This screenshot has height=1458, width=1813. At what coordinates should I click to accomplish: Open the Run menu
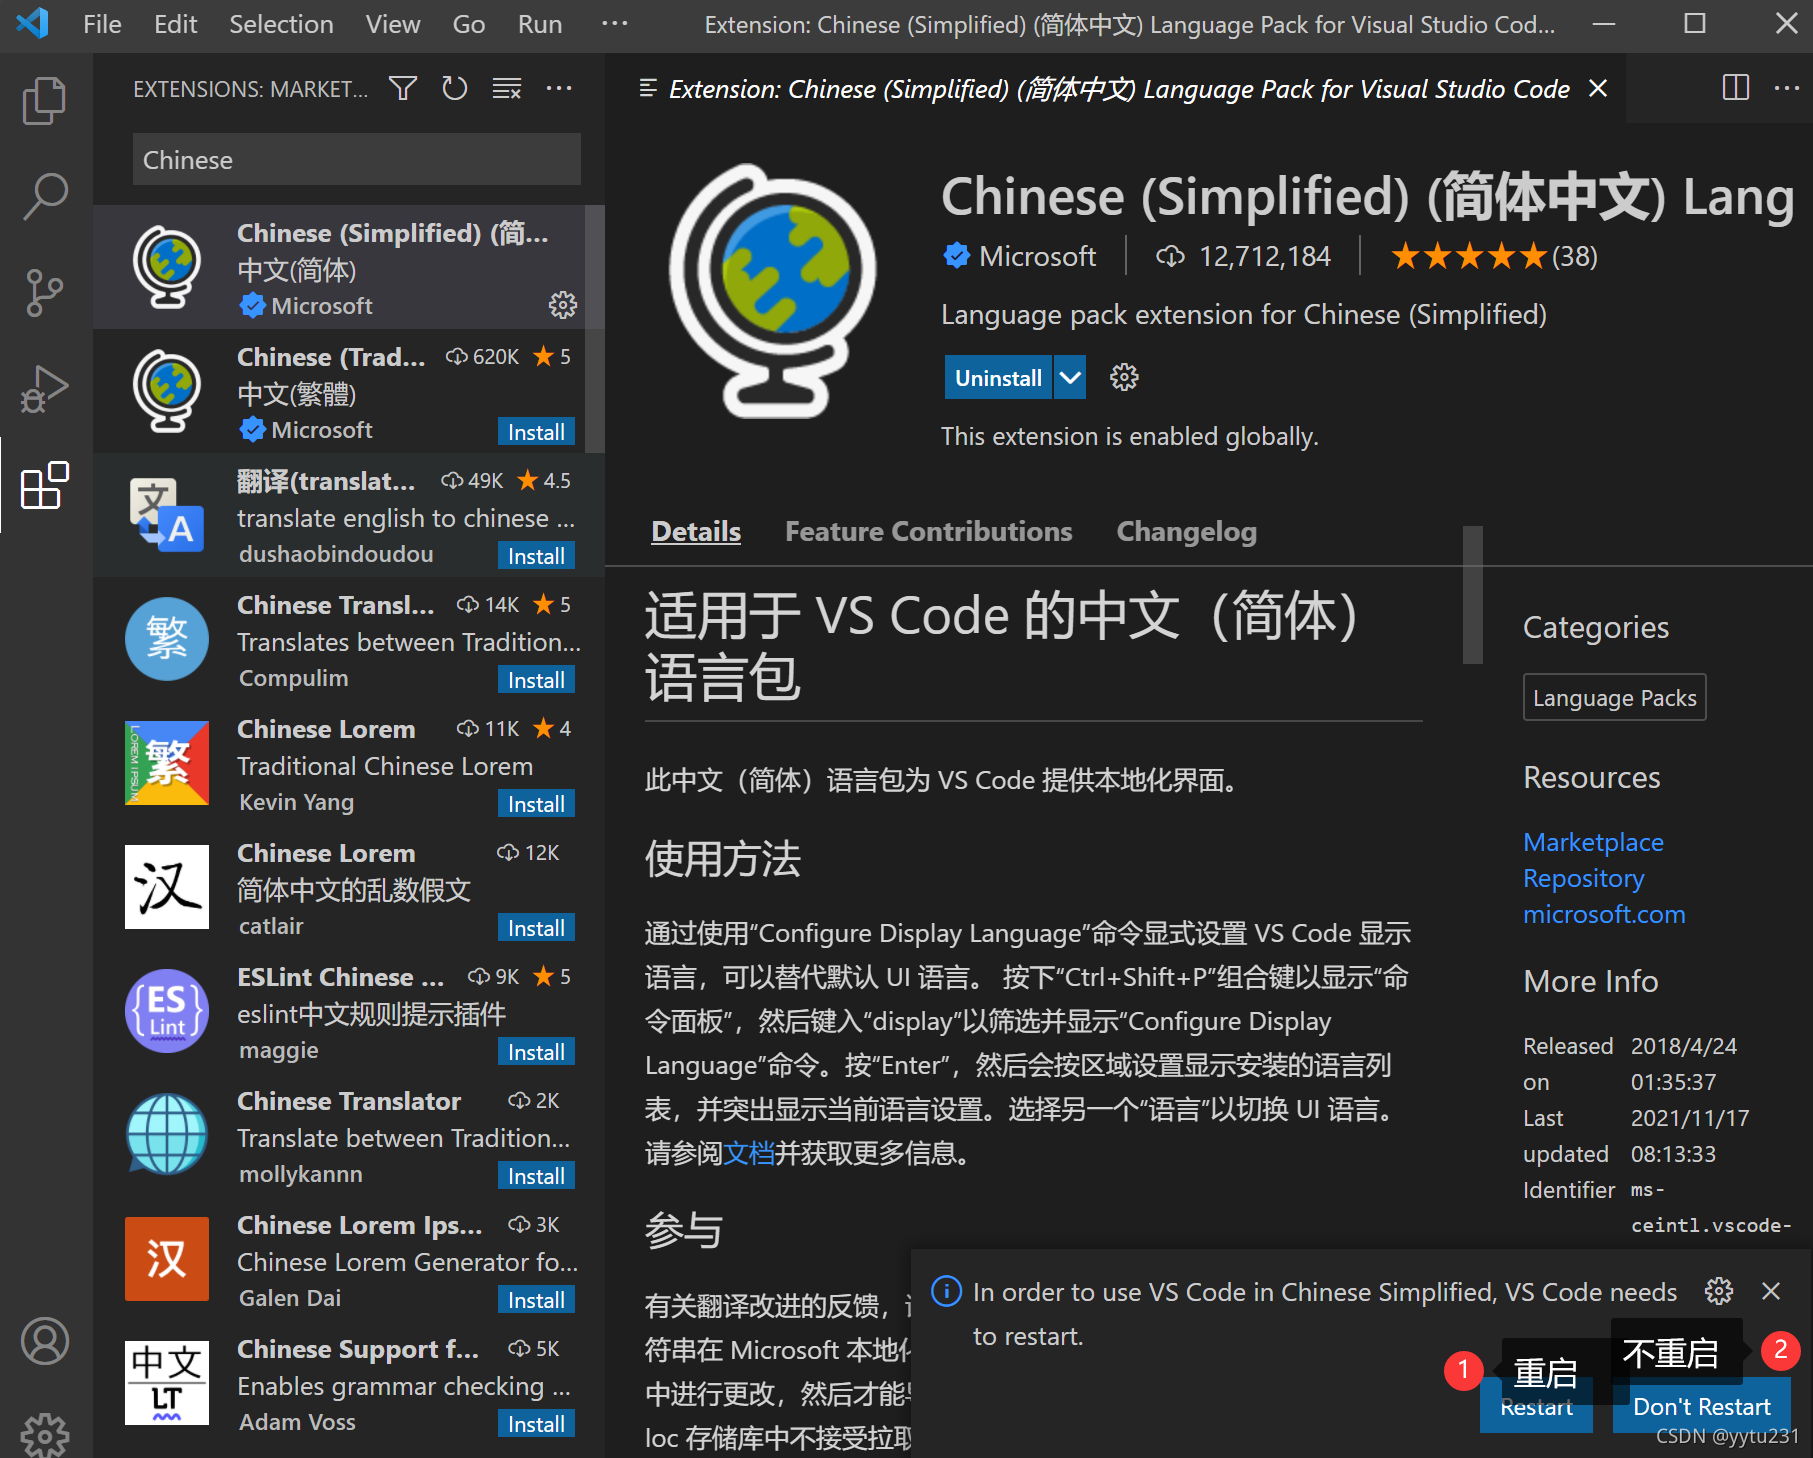539,24
